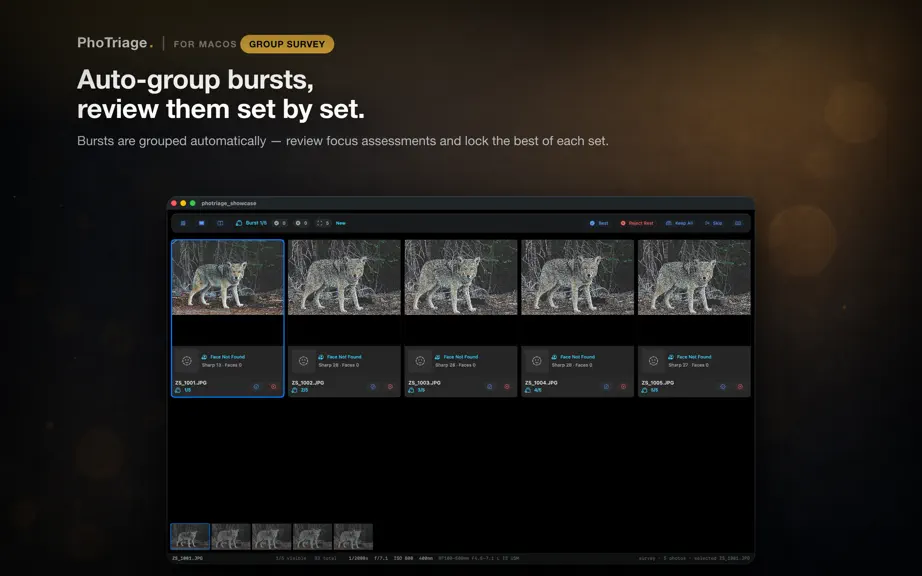
Task: Switch to grid view in the toolbar
Action: [x=183, y=223]
